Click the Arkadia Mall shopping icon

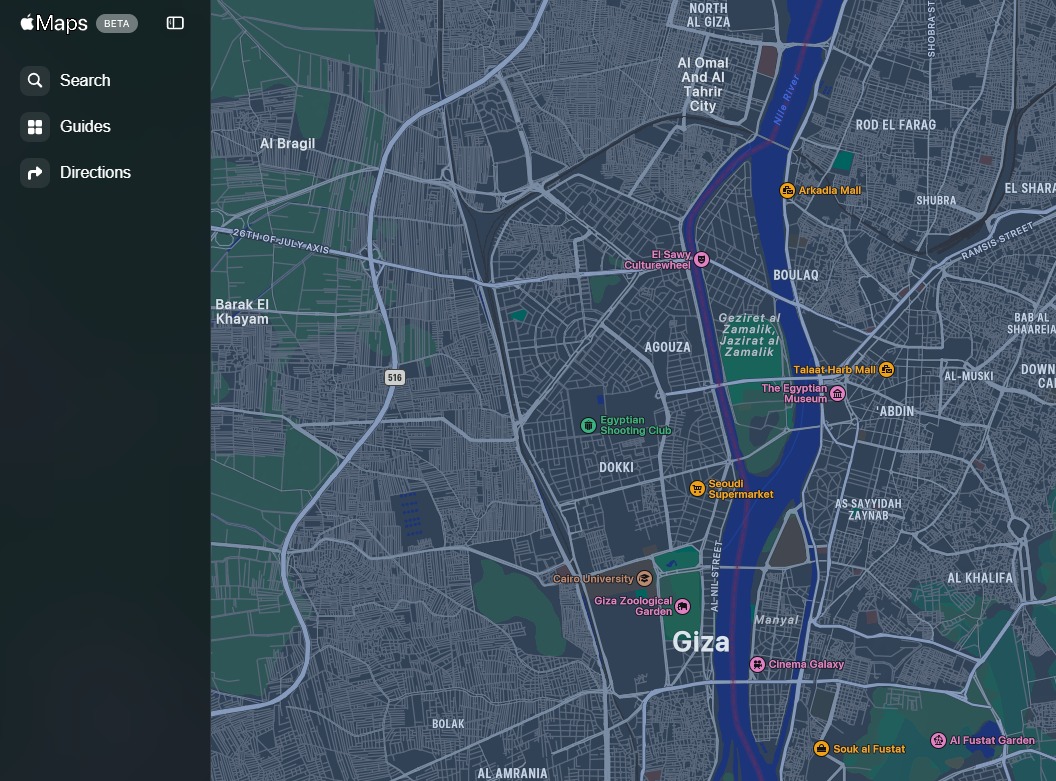(788, 190)
